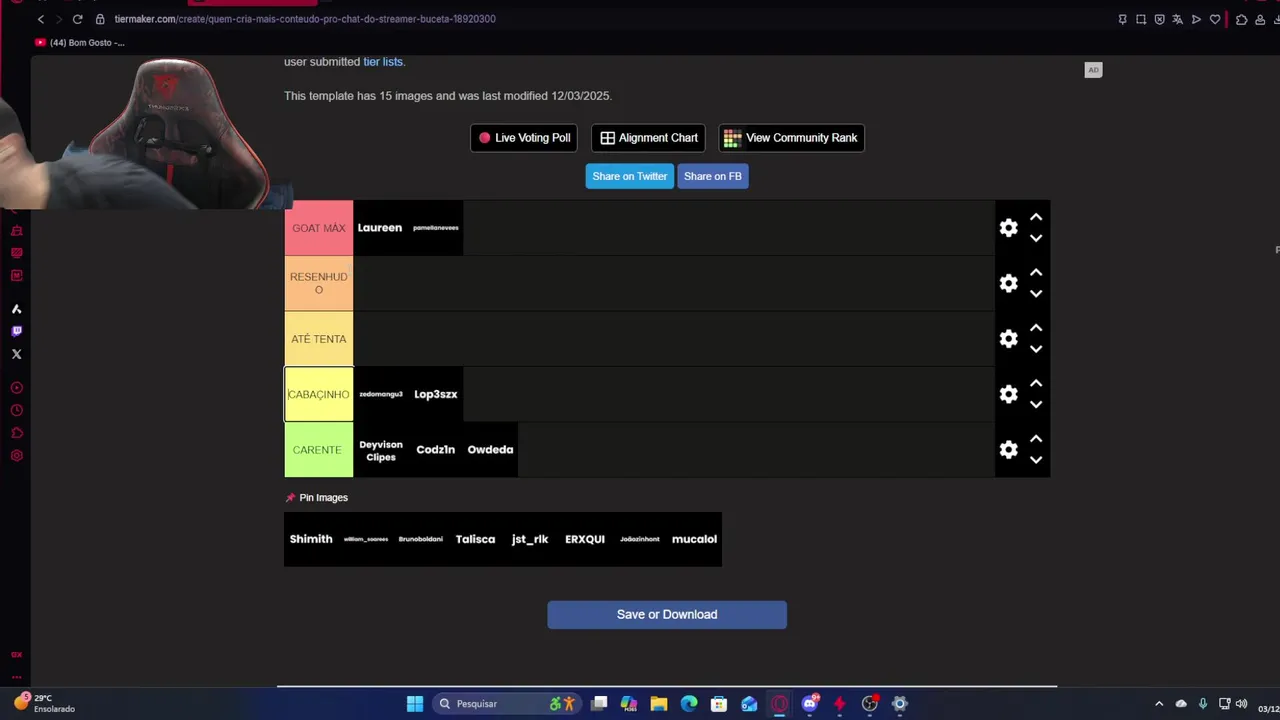Move CABAÇINHO row up
This screenshot has width=1280, height=720.
[1036, 383]
